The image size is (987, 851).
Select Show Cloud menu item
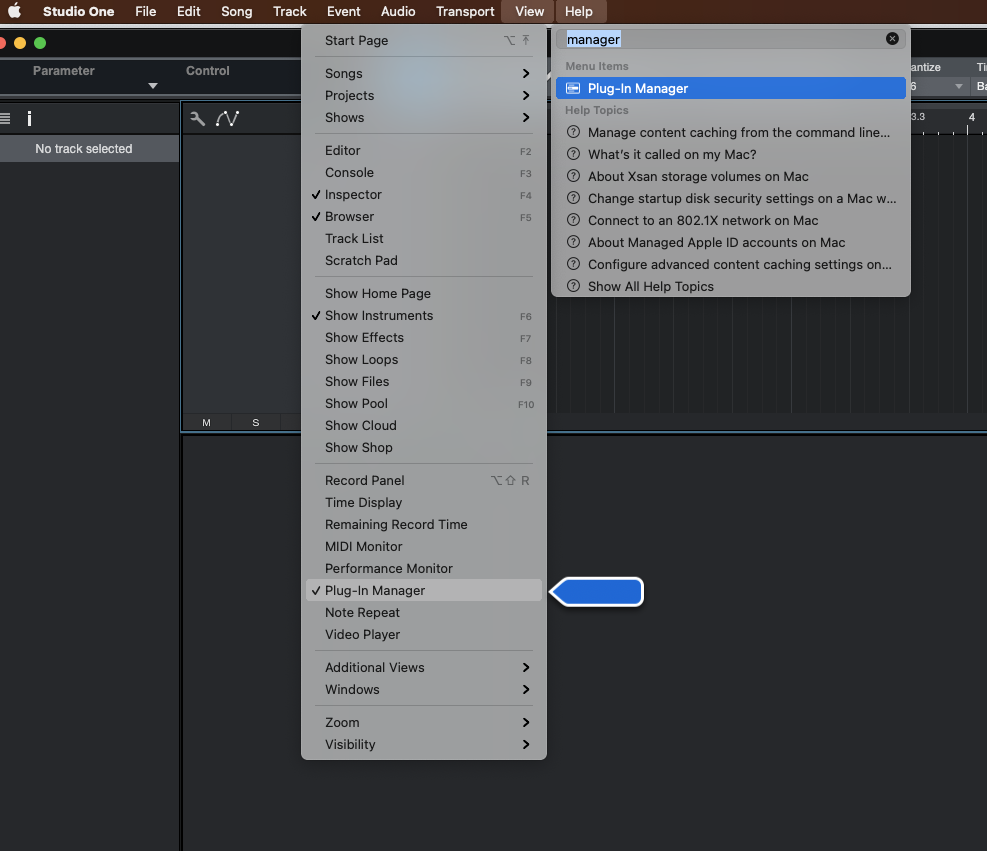coord(424,426)
